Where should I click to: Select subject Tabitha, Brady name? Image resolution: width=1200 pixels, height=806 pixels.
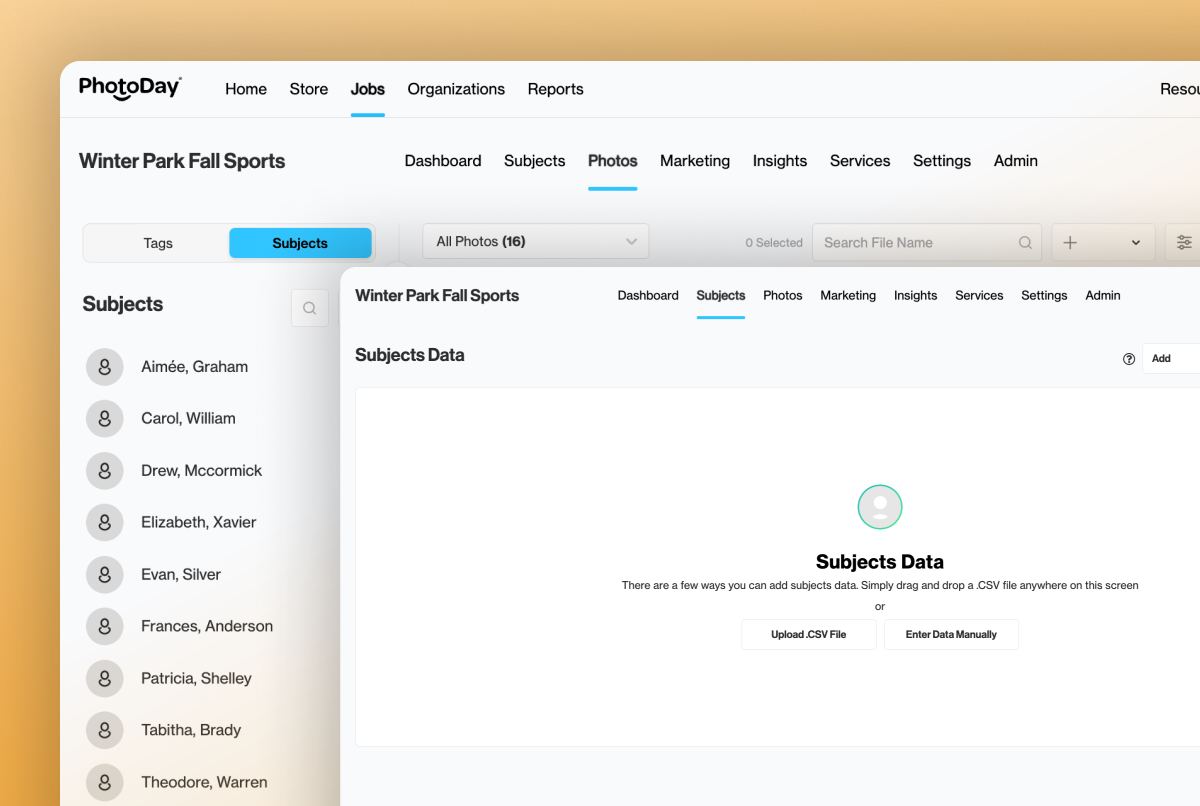click(x=191, y=731)
